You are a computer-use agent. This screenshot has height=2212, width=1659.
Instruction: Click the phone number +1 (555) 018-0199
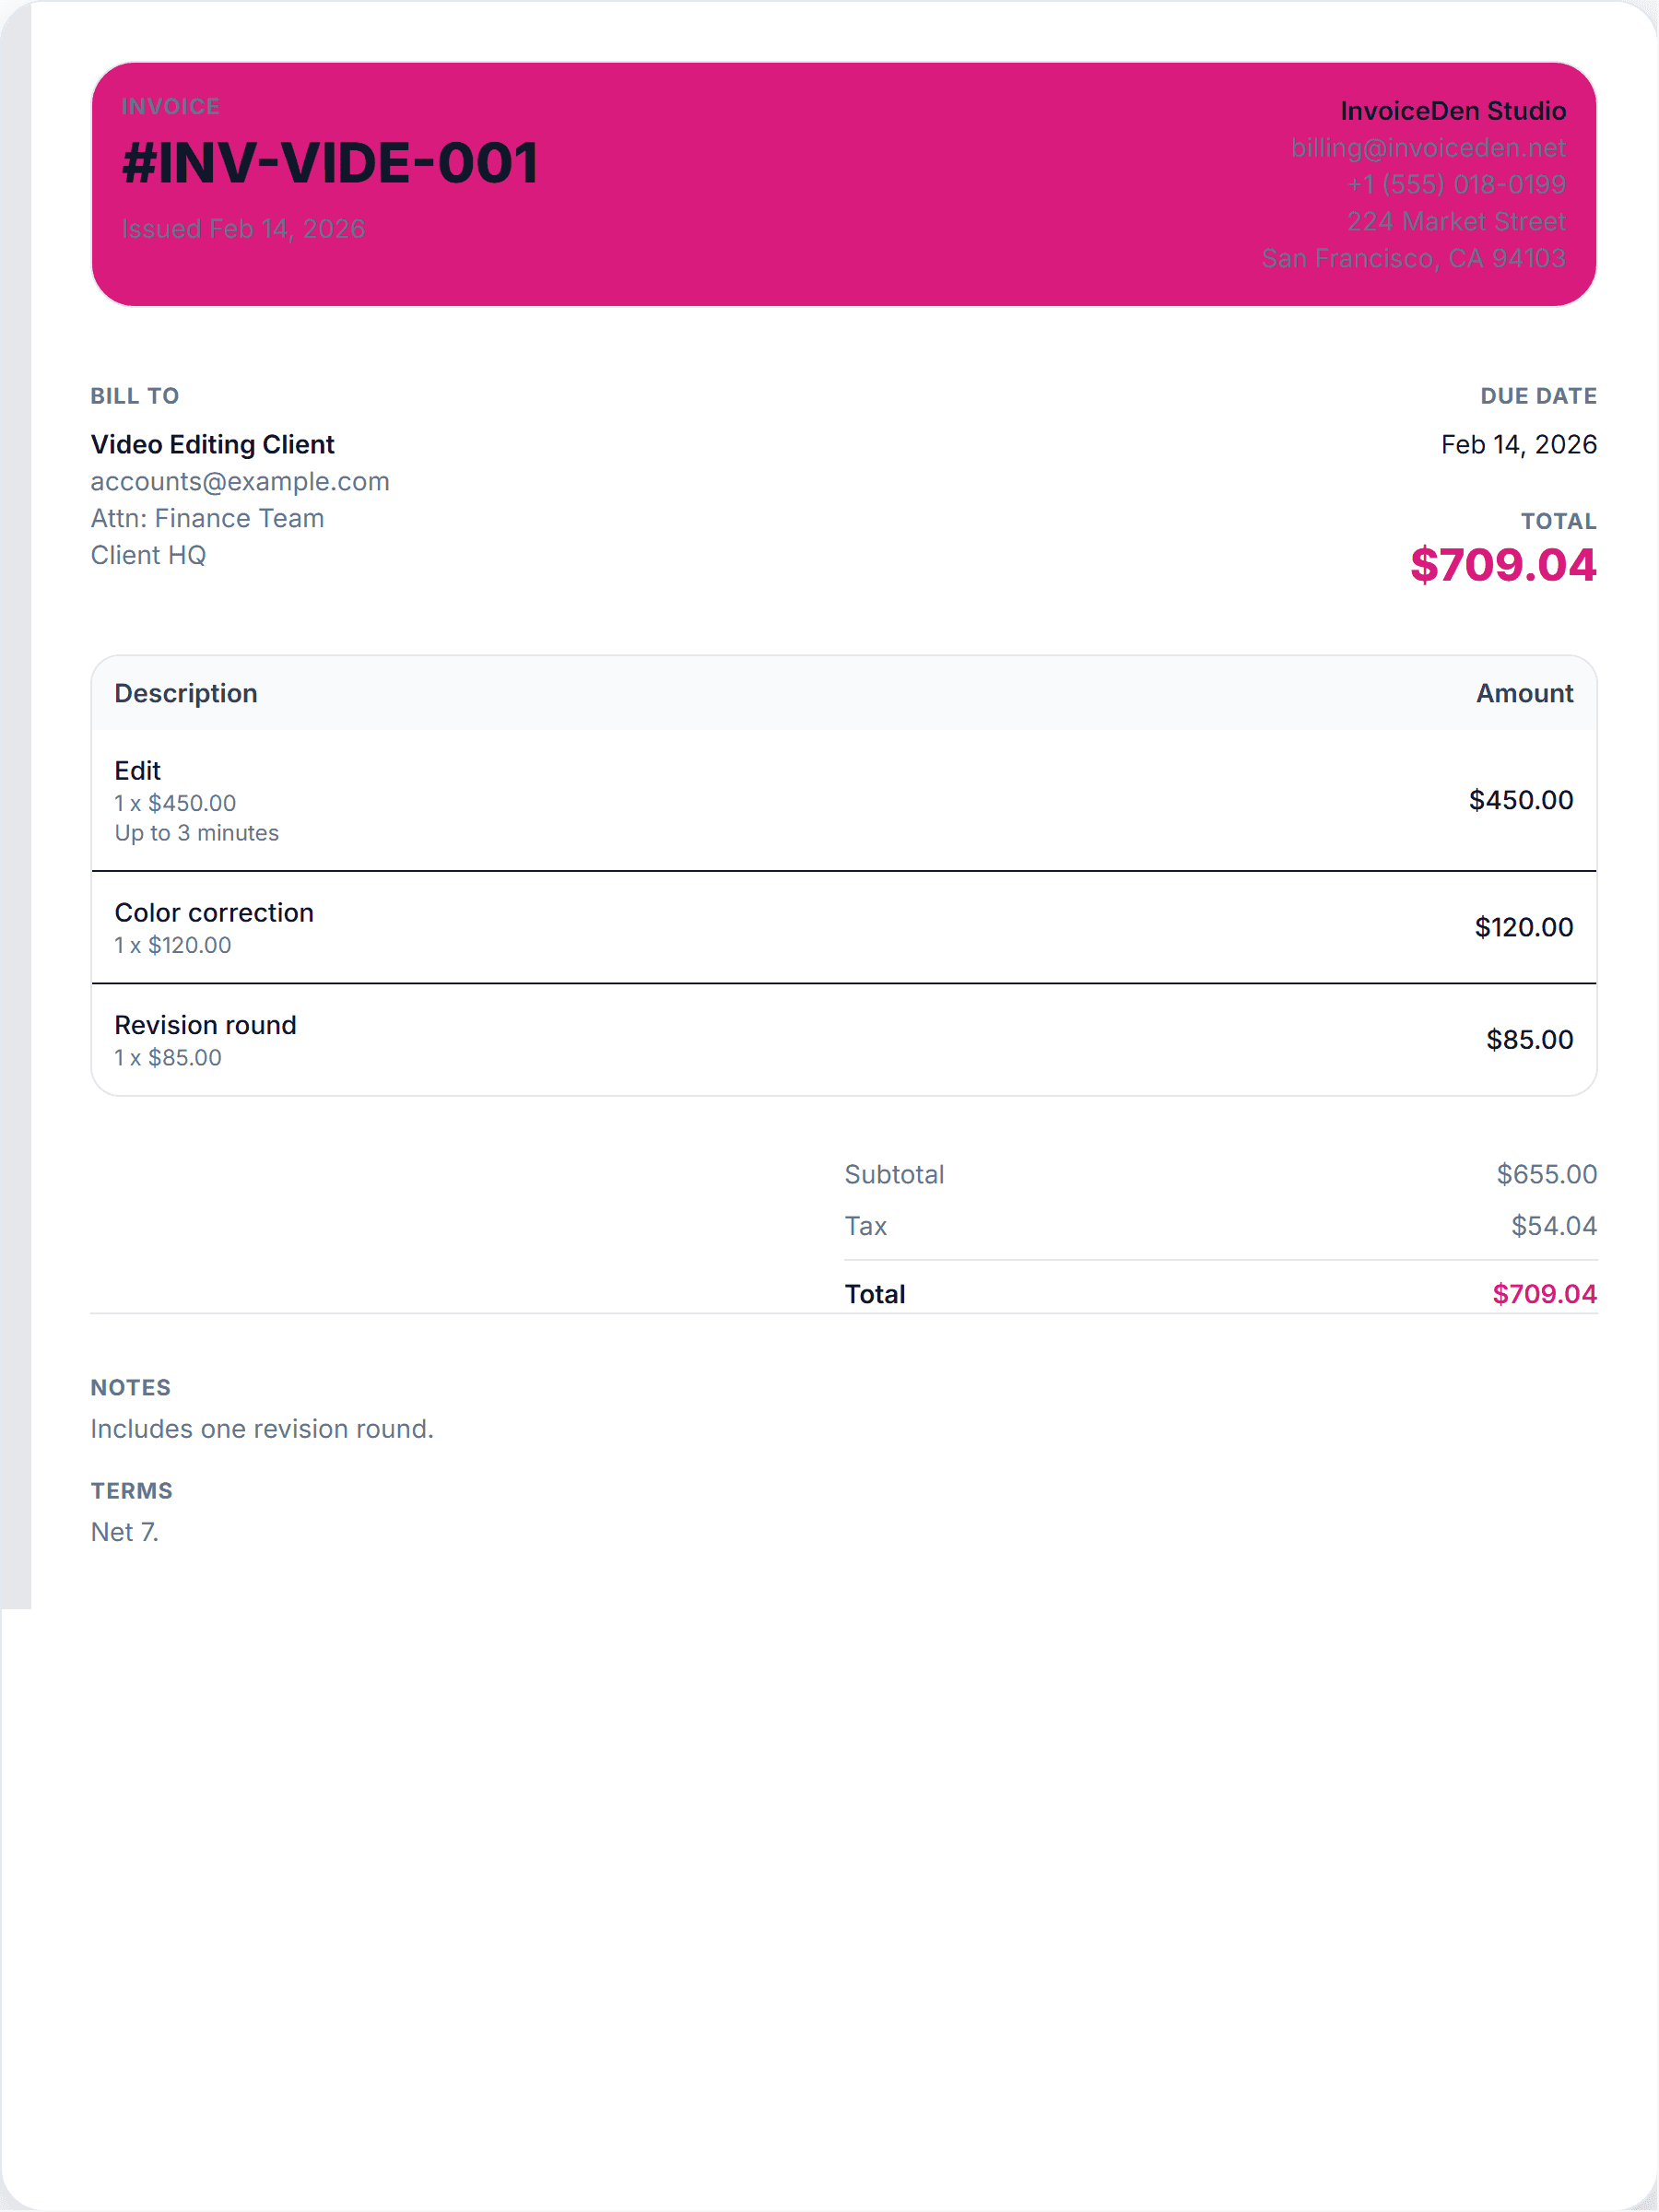tap(1455, 185)
